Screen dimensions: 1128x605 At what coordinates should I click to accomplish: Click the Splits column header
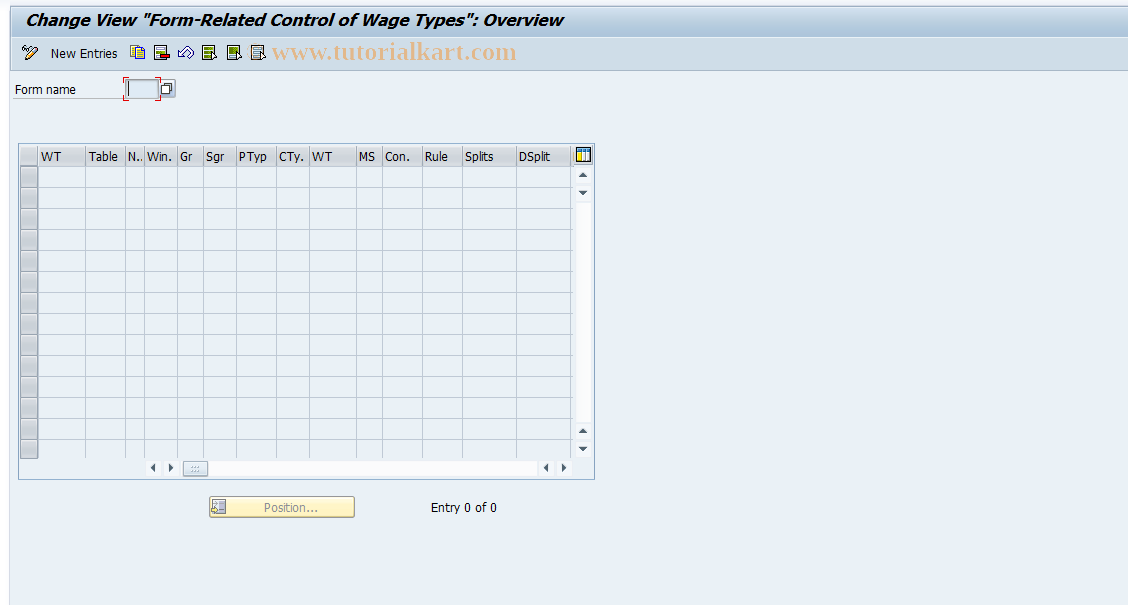[489, 156]
